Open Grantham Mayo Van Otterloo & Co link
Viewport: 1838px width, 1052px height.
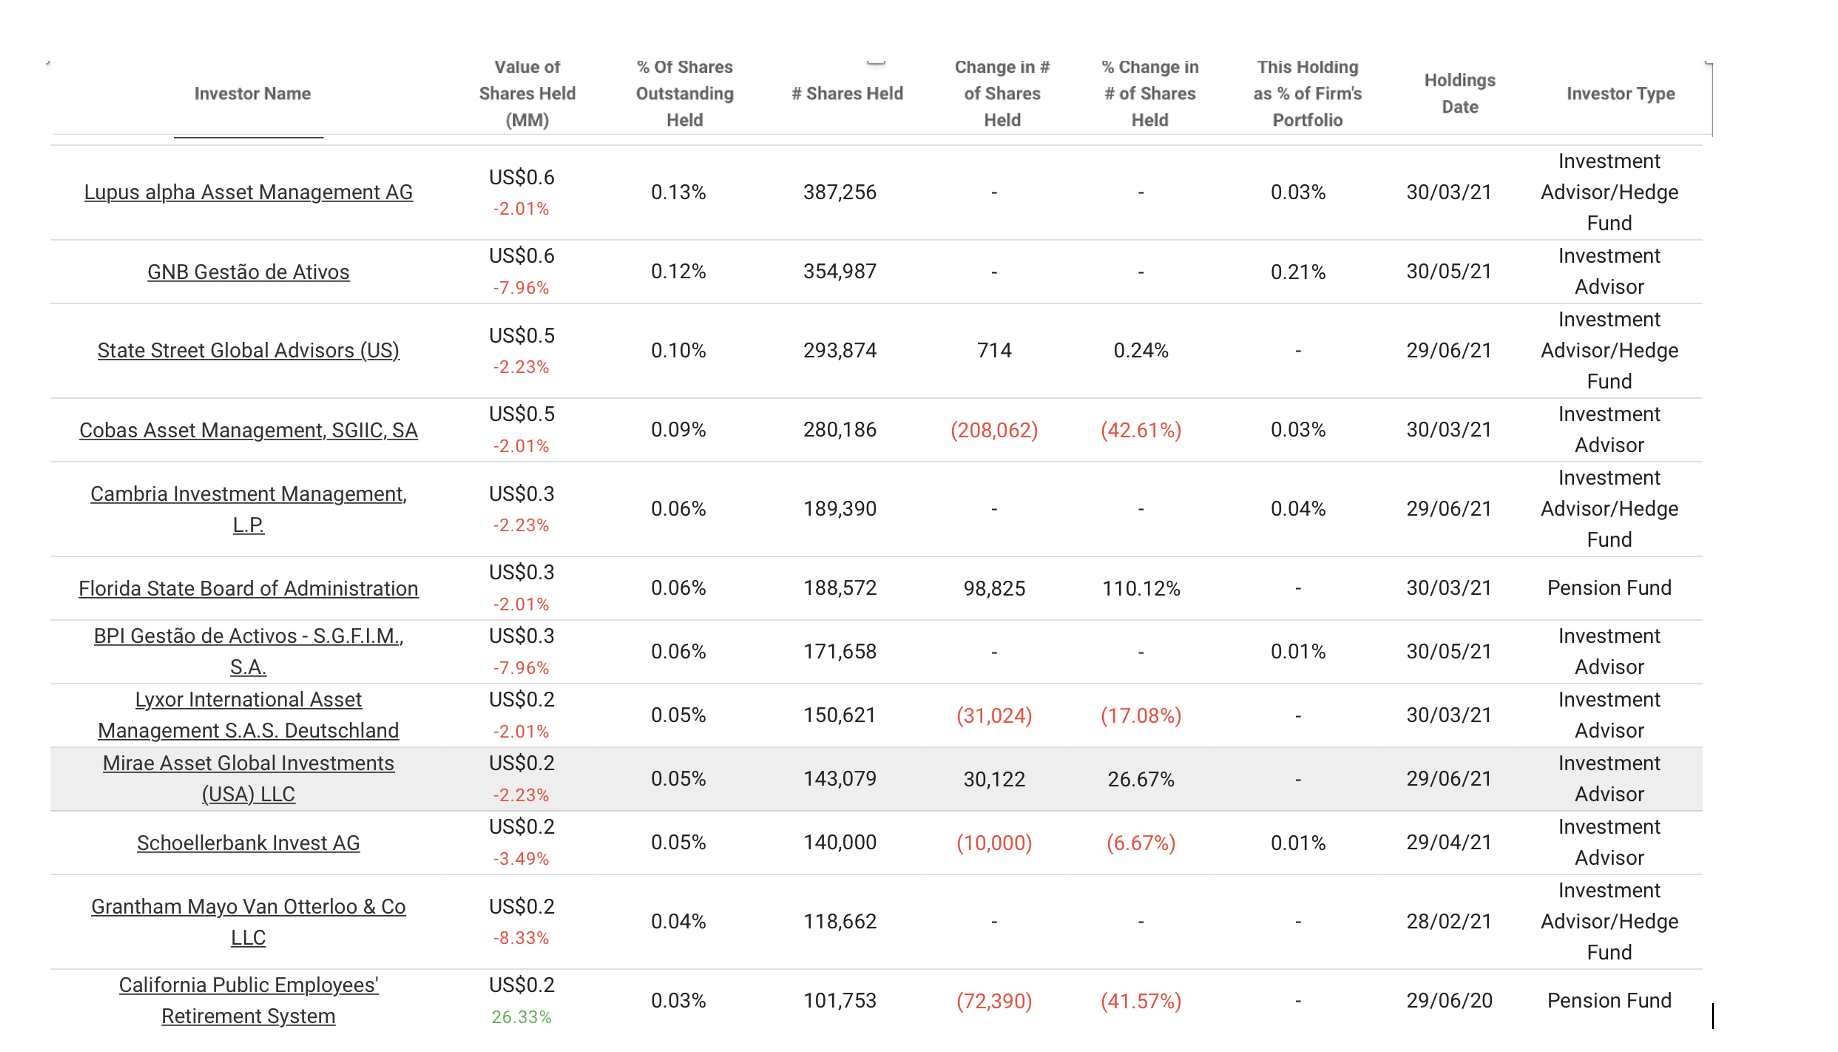[x=248, y=907]
